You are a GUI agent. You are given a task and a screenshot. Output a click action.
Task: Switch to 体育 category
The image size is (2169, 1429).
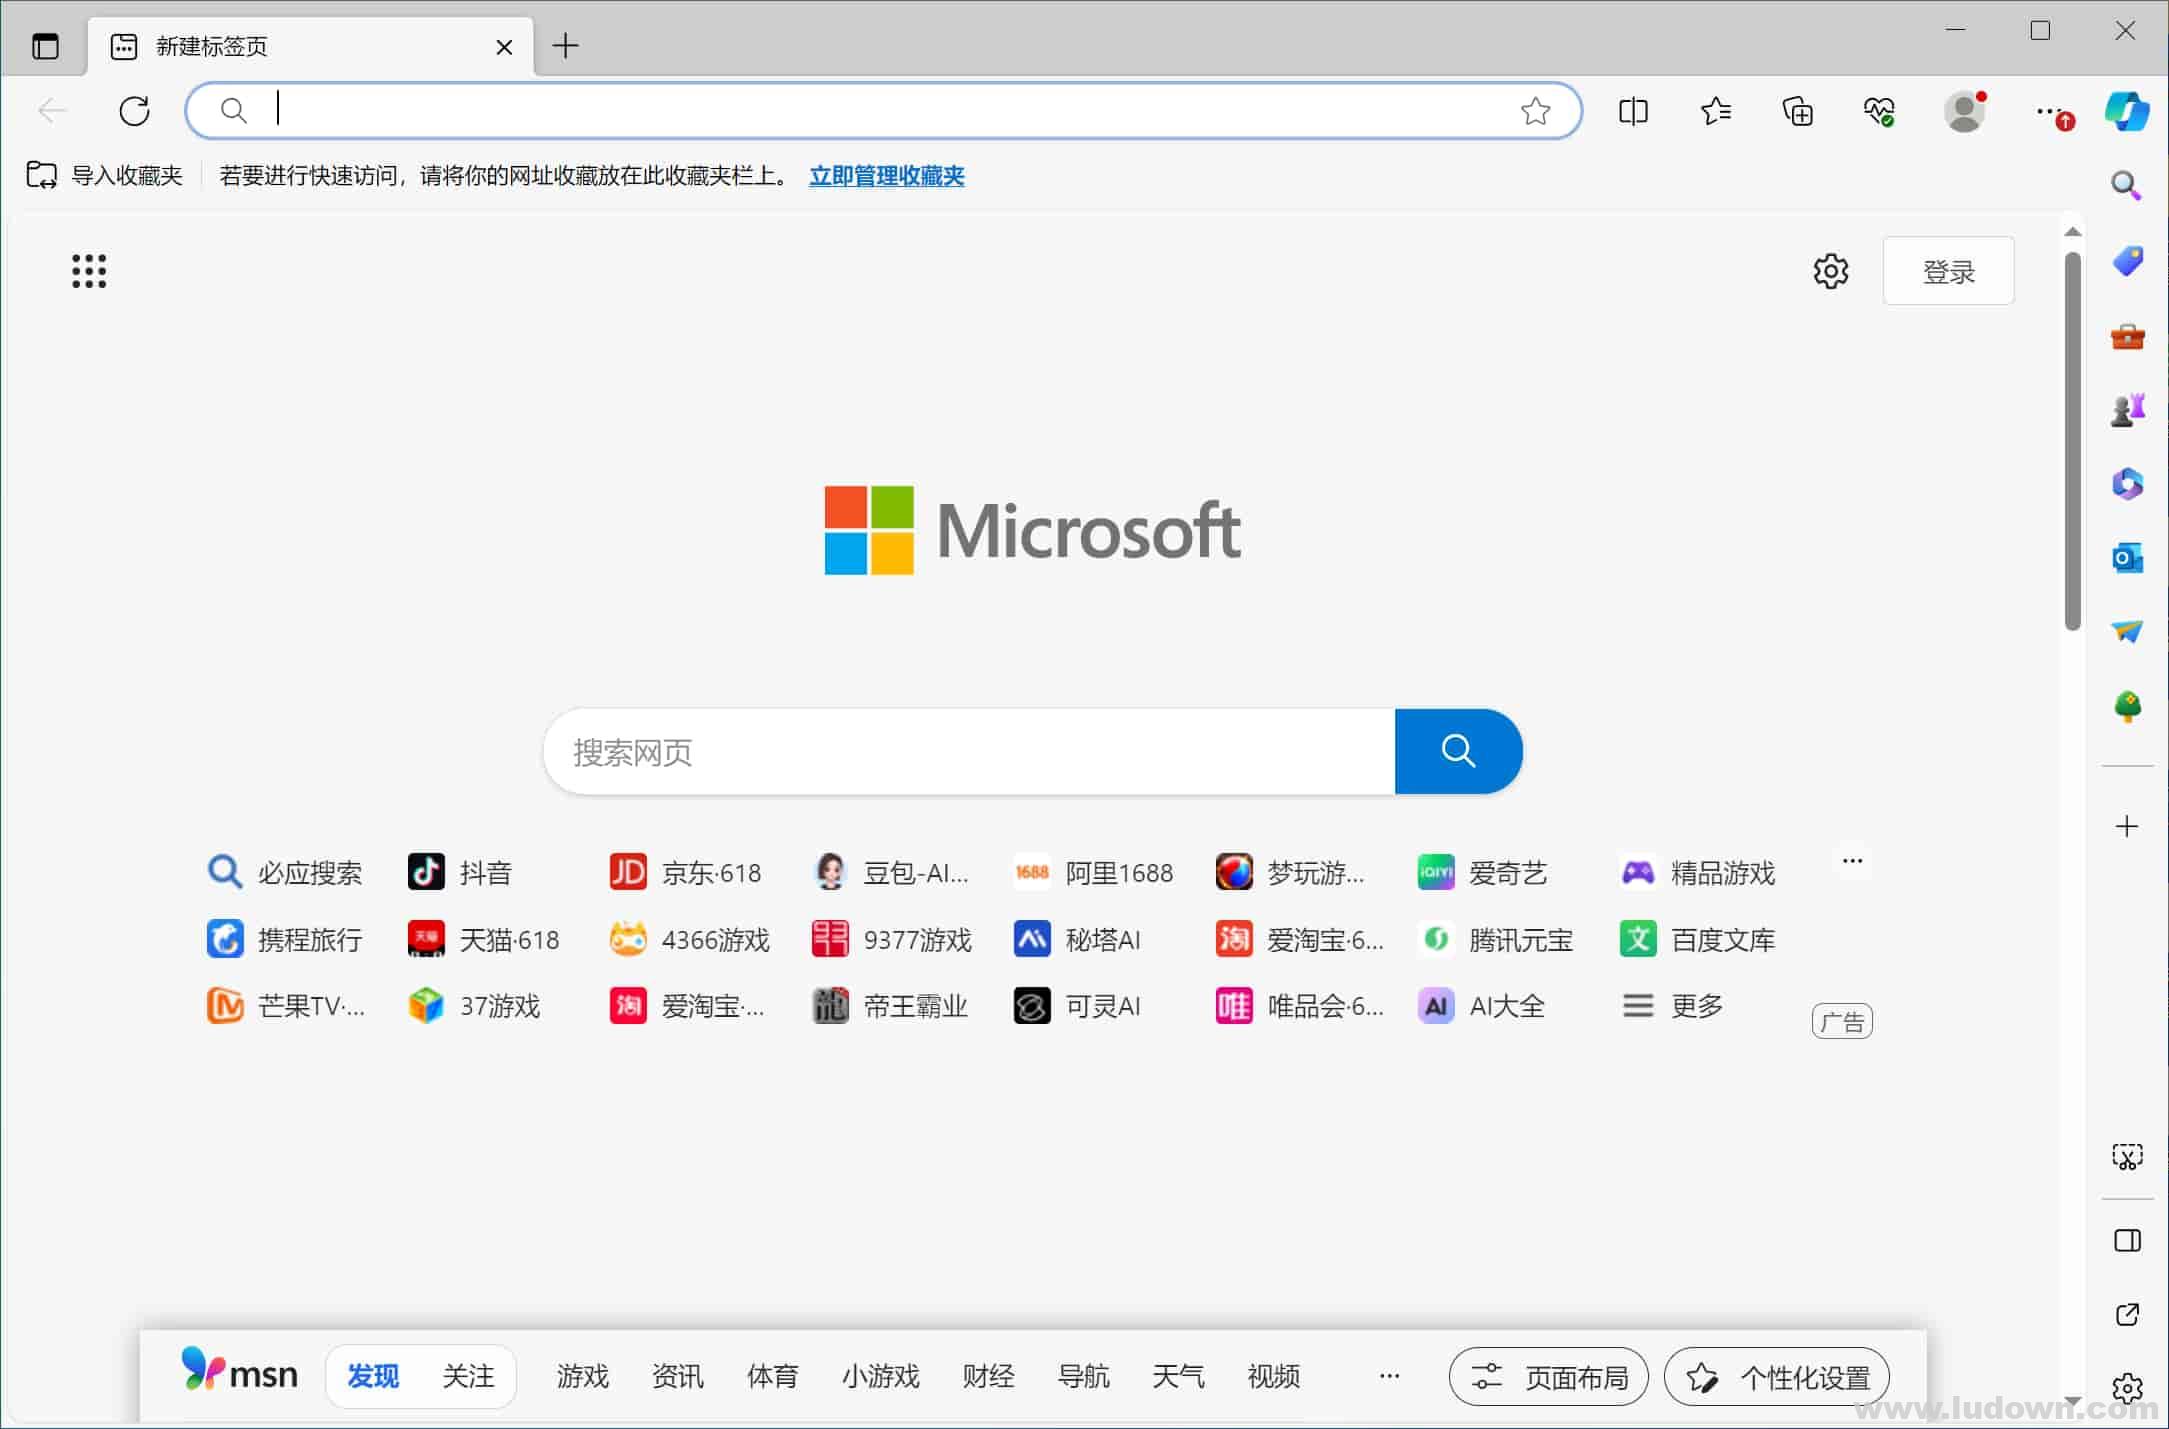pyautogui.click(x=772, y=1377)
